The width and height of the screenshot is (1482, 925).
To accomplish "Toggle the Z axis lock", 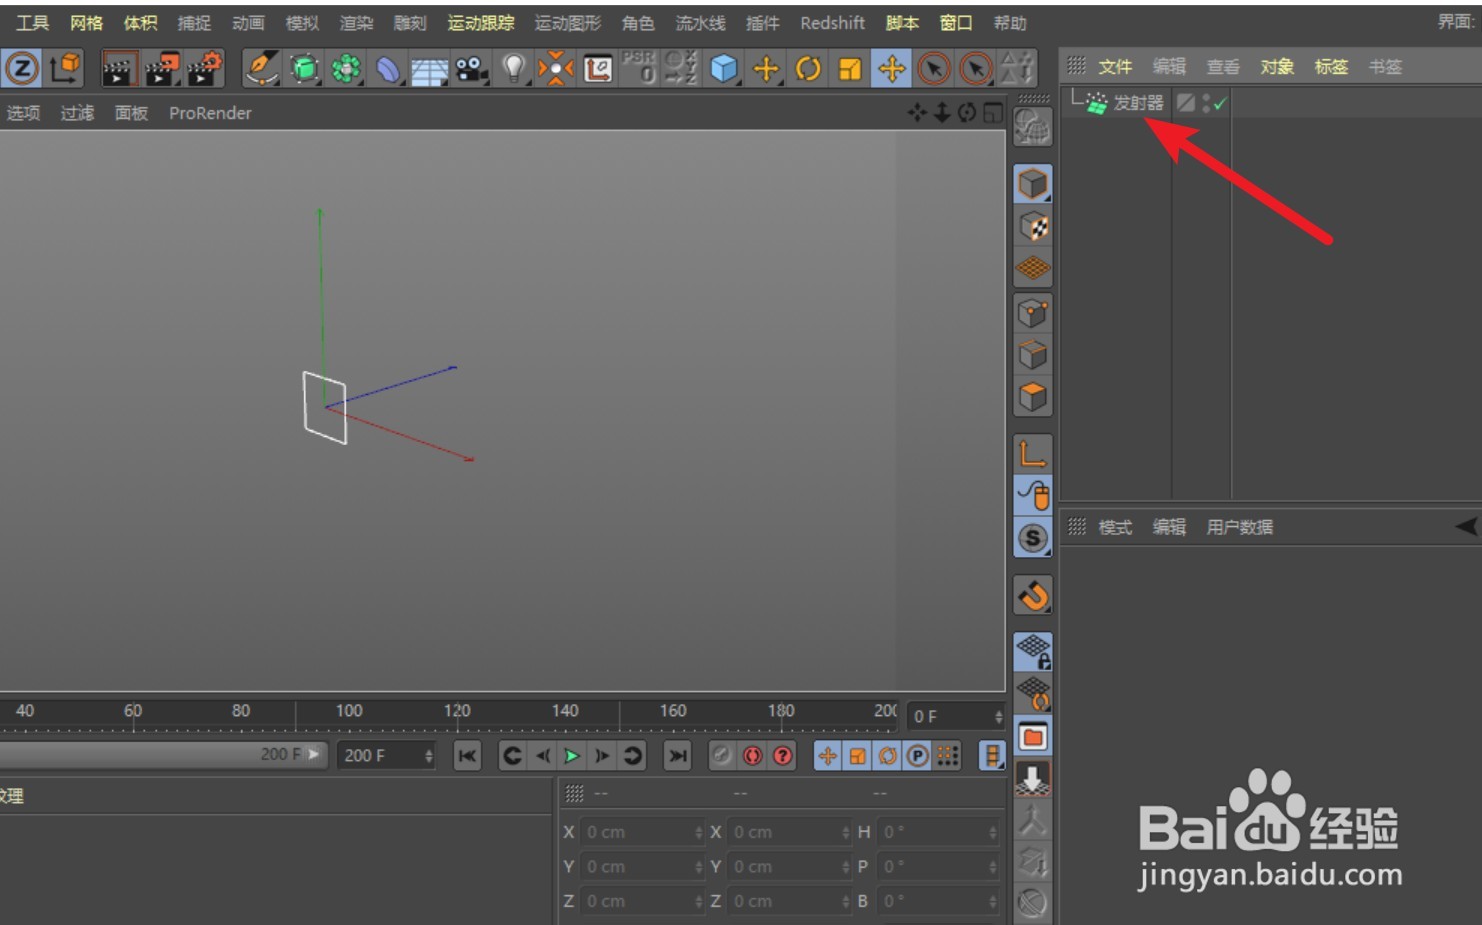I will point(22,68).
